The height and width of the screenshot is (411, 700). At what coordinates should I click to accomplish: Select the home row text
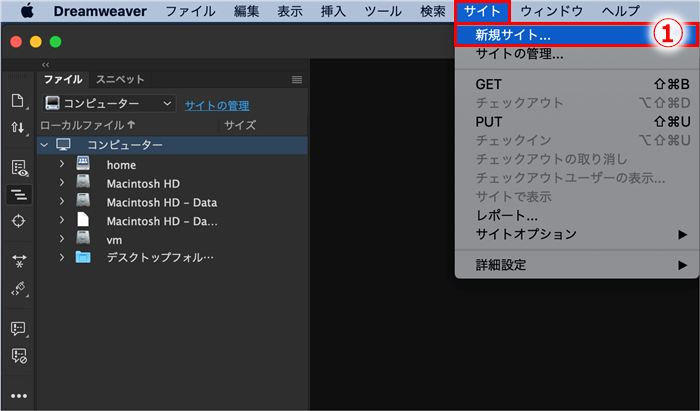pos(121,165)
